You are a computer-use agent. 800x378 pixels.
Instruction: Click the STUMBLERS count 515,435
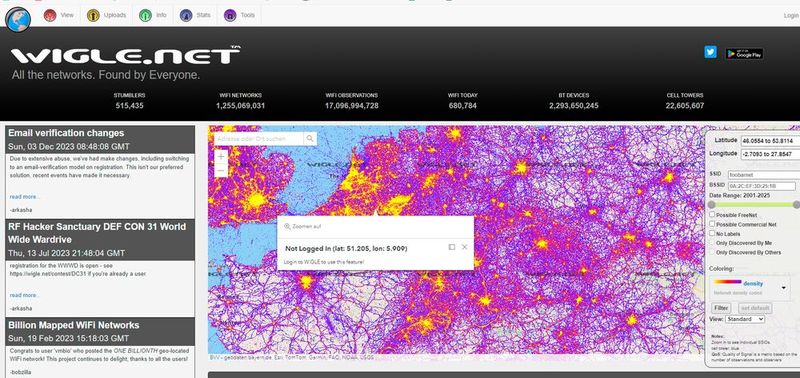(129, 106)
